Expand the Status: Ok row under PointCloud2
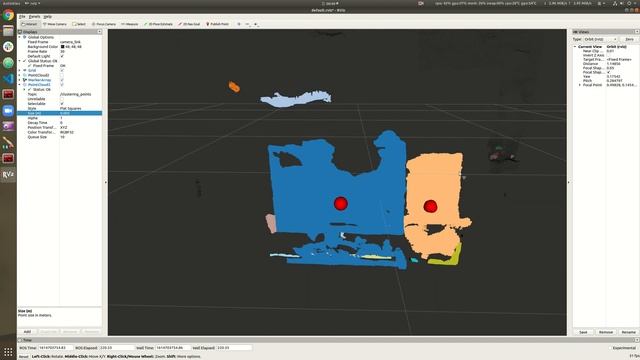The width and height of the screenshot is (640, 360). (24, 89)
